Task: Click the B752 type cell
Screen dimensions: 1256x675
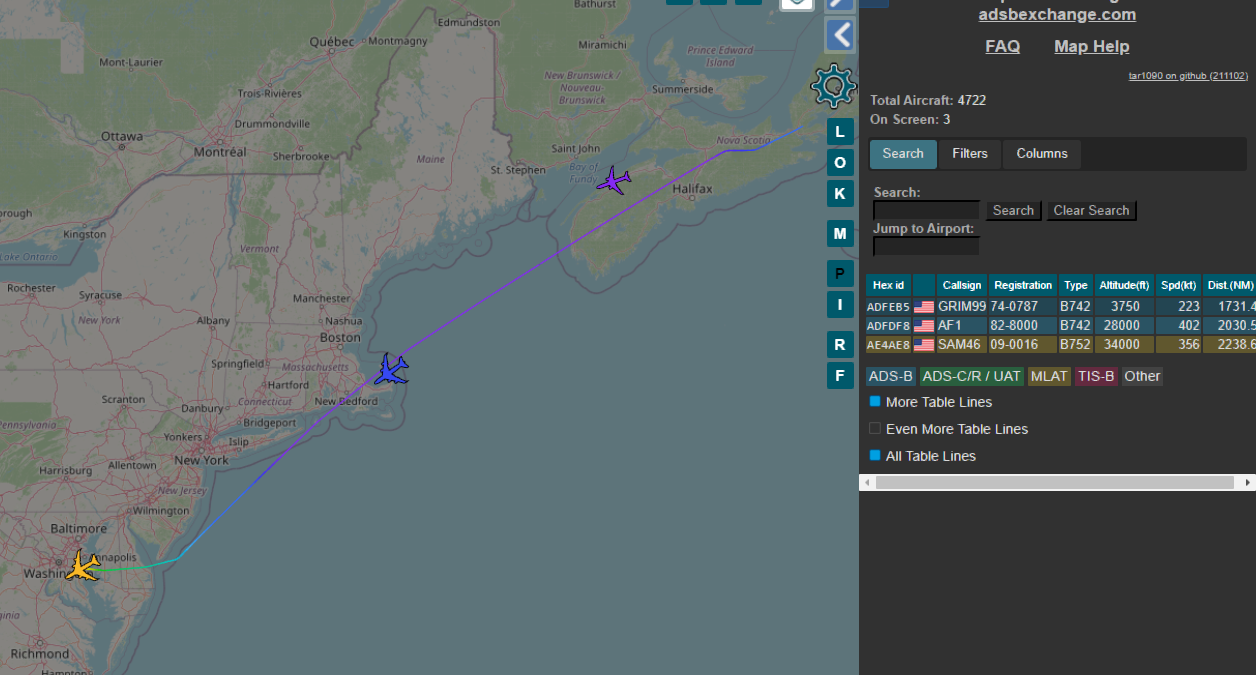Action: coord(1075,345)
